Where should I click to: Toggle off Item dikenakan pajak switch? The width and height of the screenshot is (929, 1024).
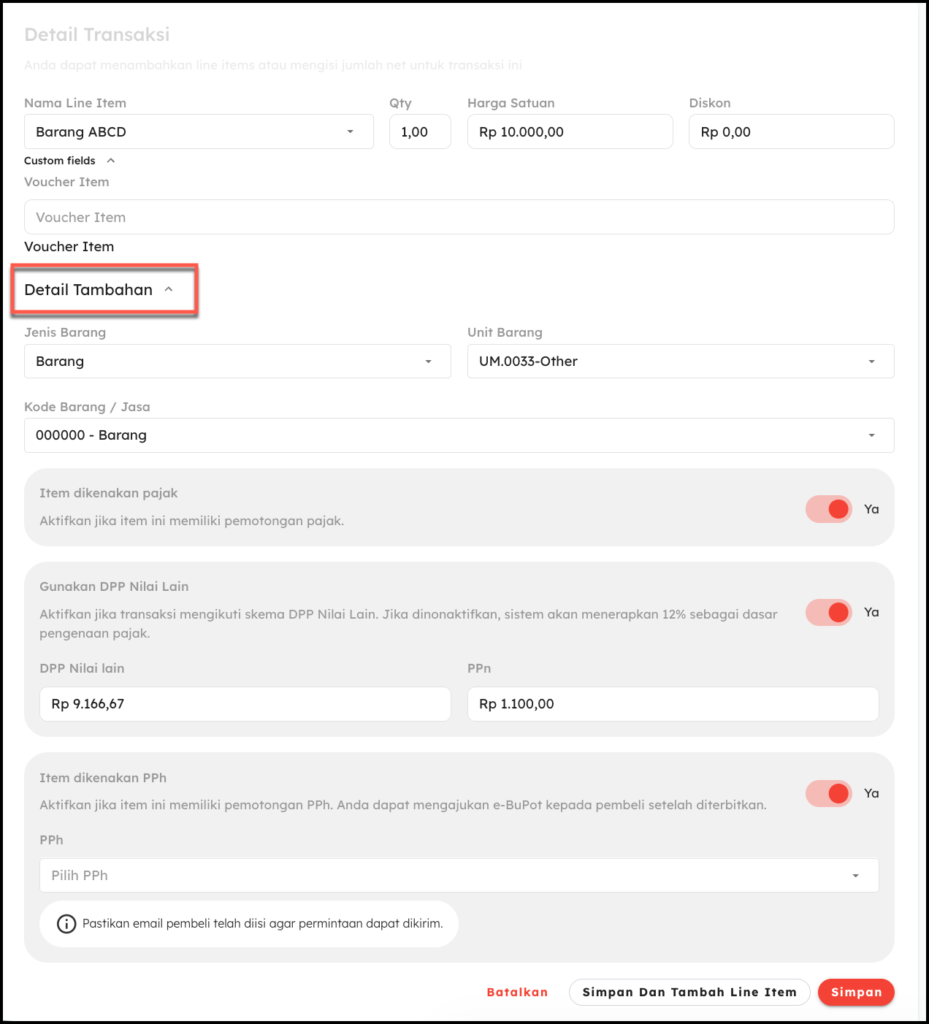(x=829, y=509)
